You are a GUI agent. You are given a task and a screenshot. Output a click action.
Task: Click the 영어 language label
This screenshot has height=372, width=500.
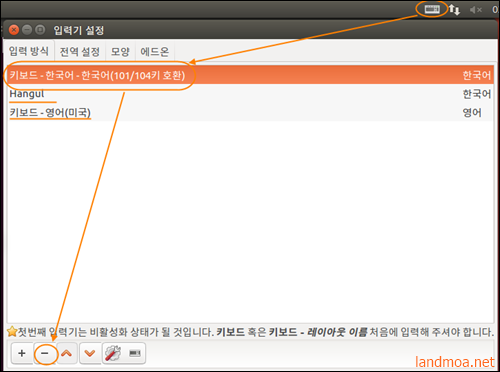[x=472, y=113]
